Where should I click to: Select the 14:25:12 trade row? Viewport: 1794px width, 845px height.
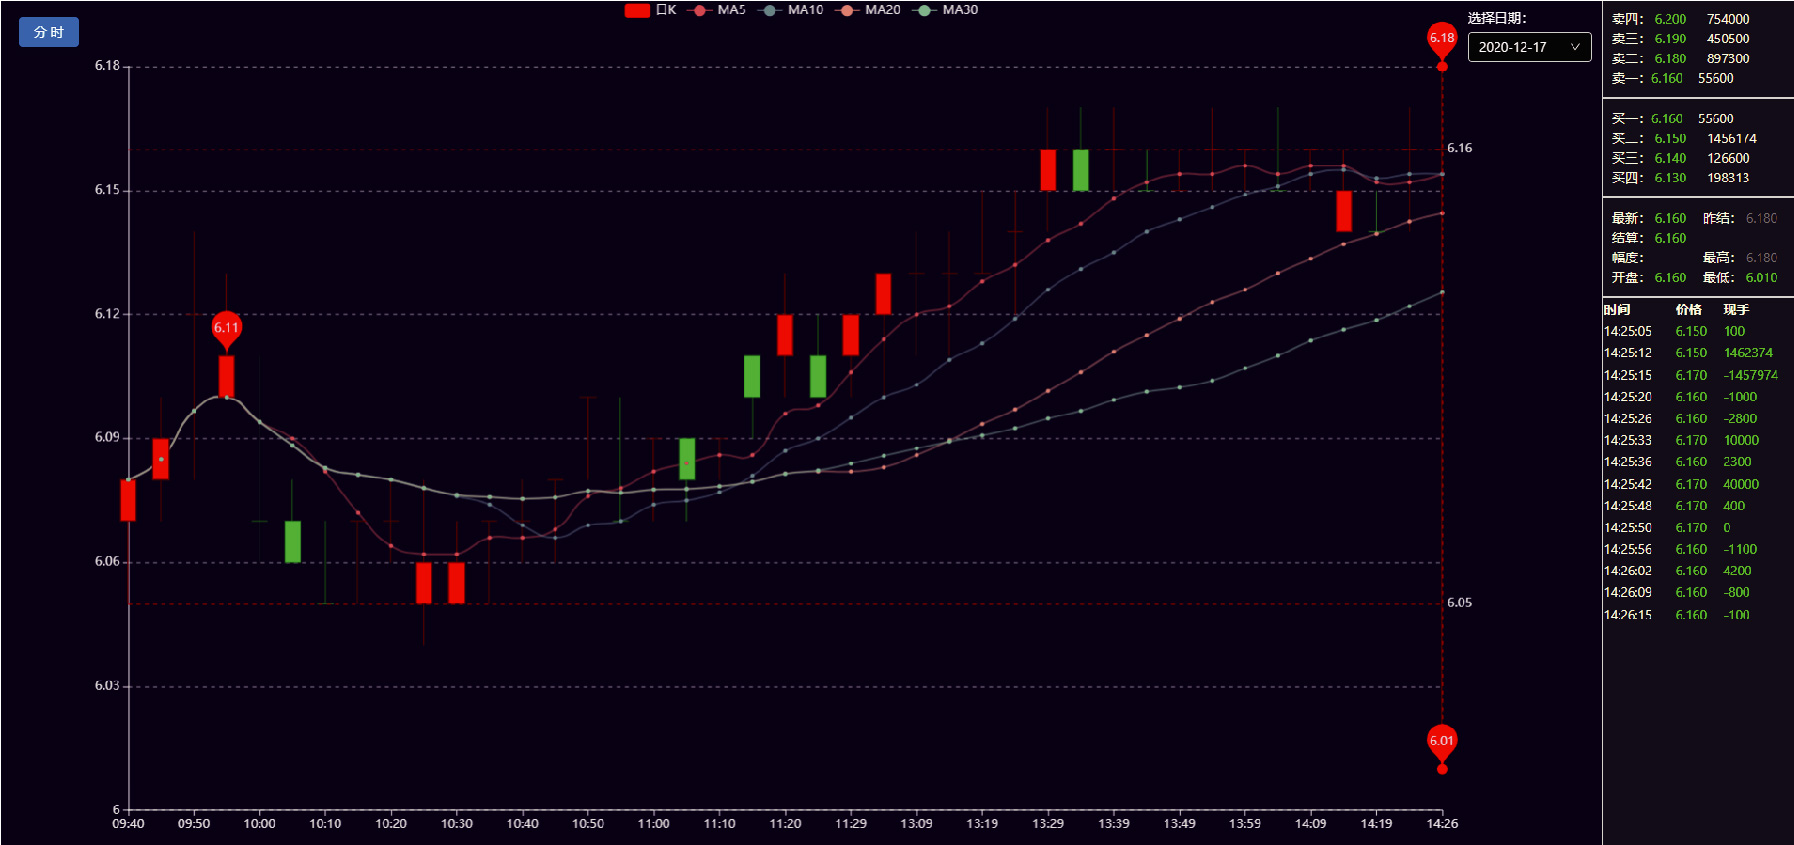pyautogui.click(x=1690, y=353)
